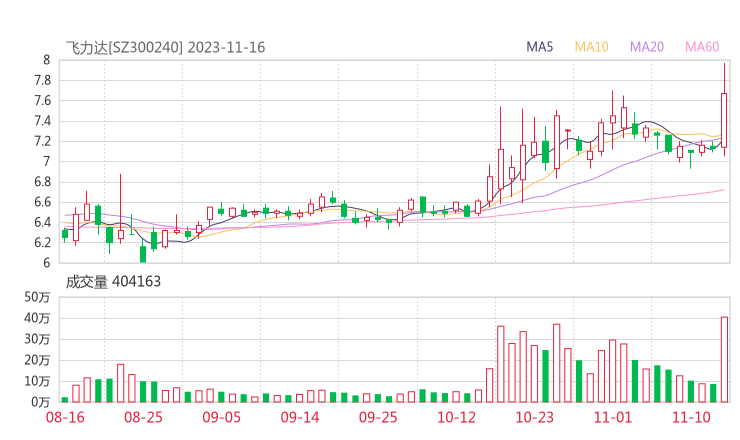Click the price axis label 6.4
Viewport: 740px width, 440px height.
click(x=42, y=222)
